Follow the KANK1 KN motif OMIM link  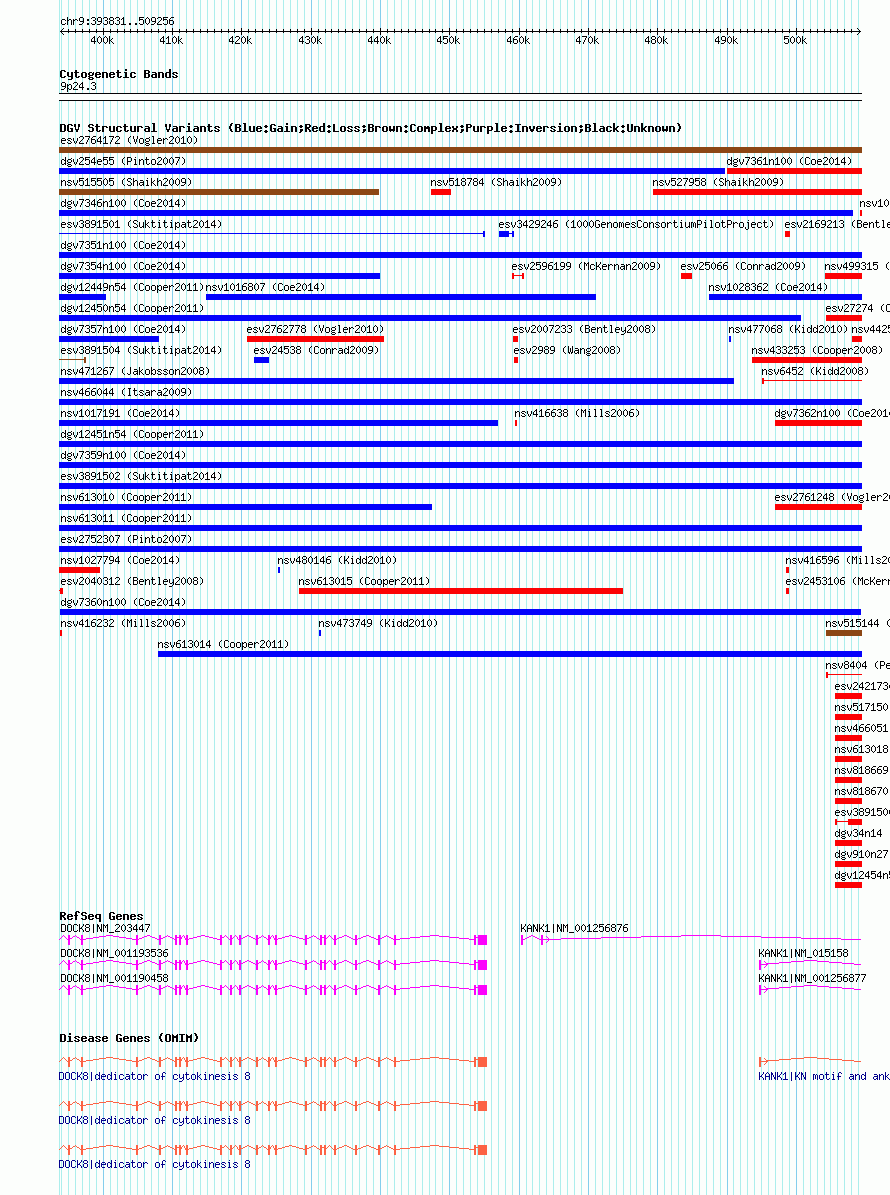coord(824,1076)
